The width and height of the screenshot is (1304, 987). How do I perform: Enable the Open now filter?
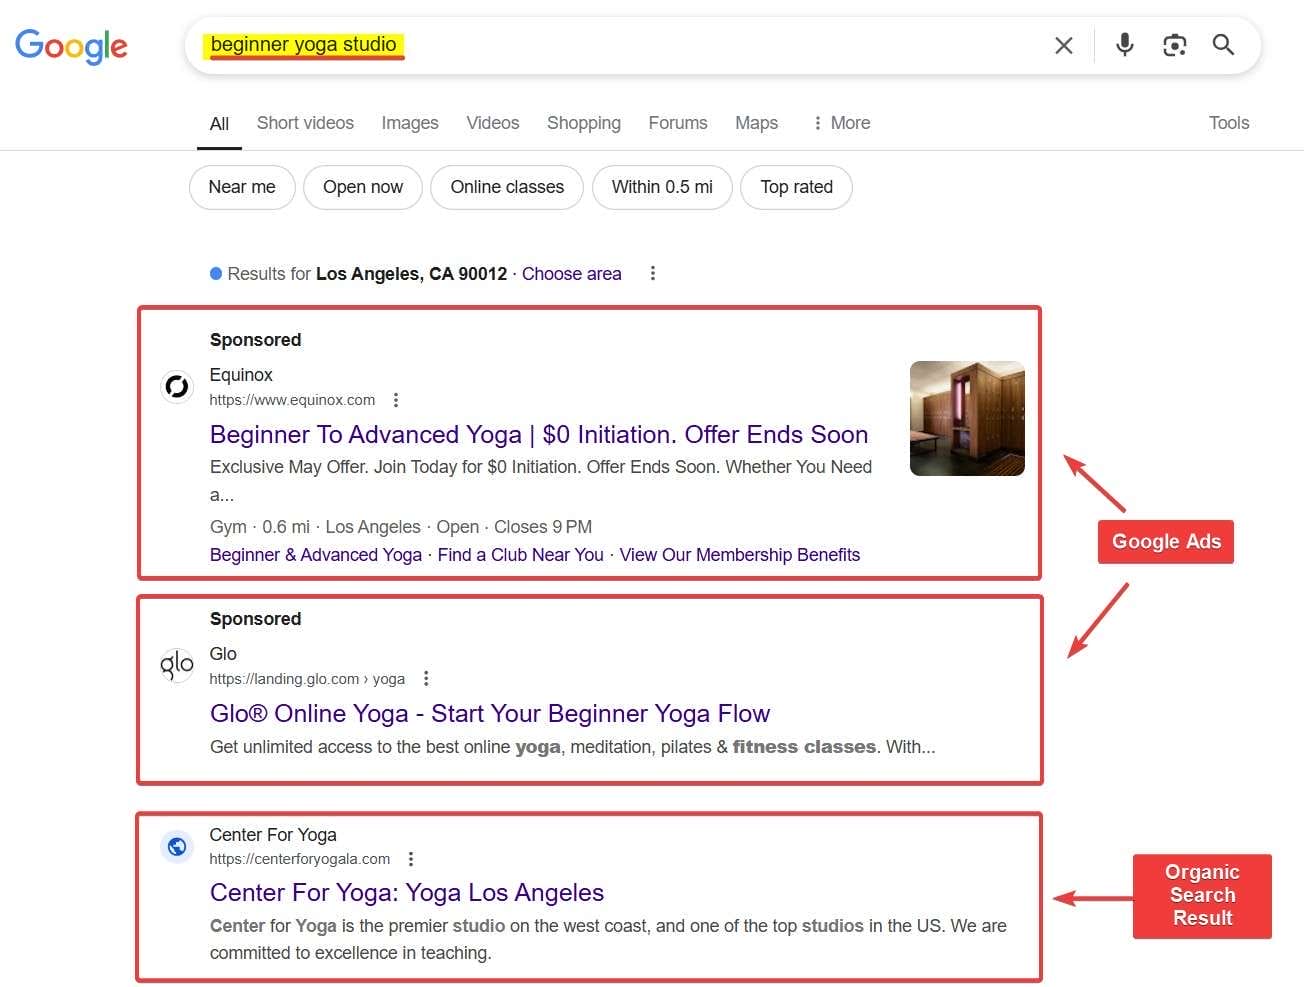(x=363, y=187)
